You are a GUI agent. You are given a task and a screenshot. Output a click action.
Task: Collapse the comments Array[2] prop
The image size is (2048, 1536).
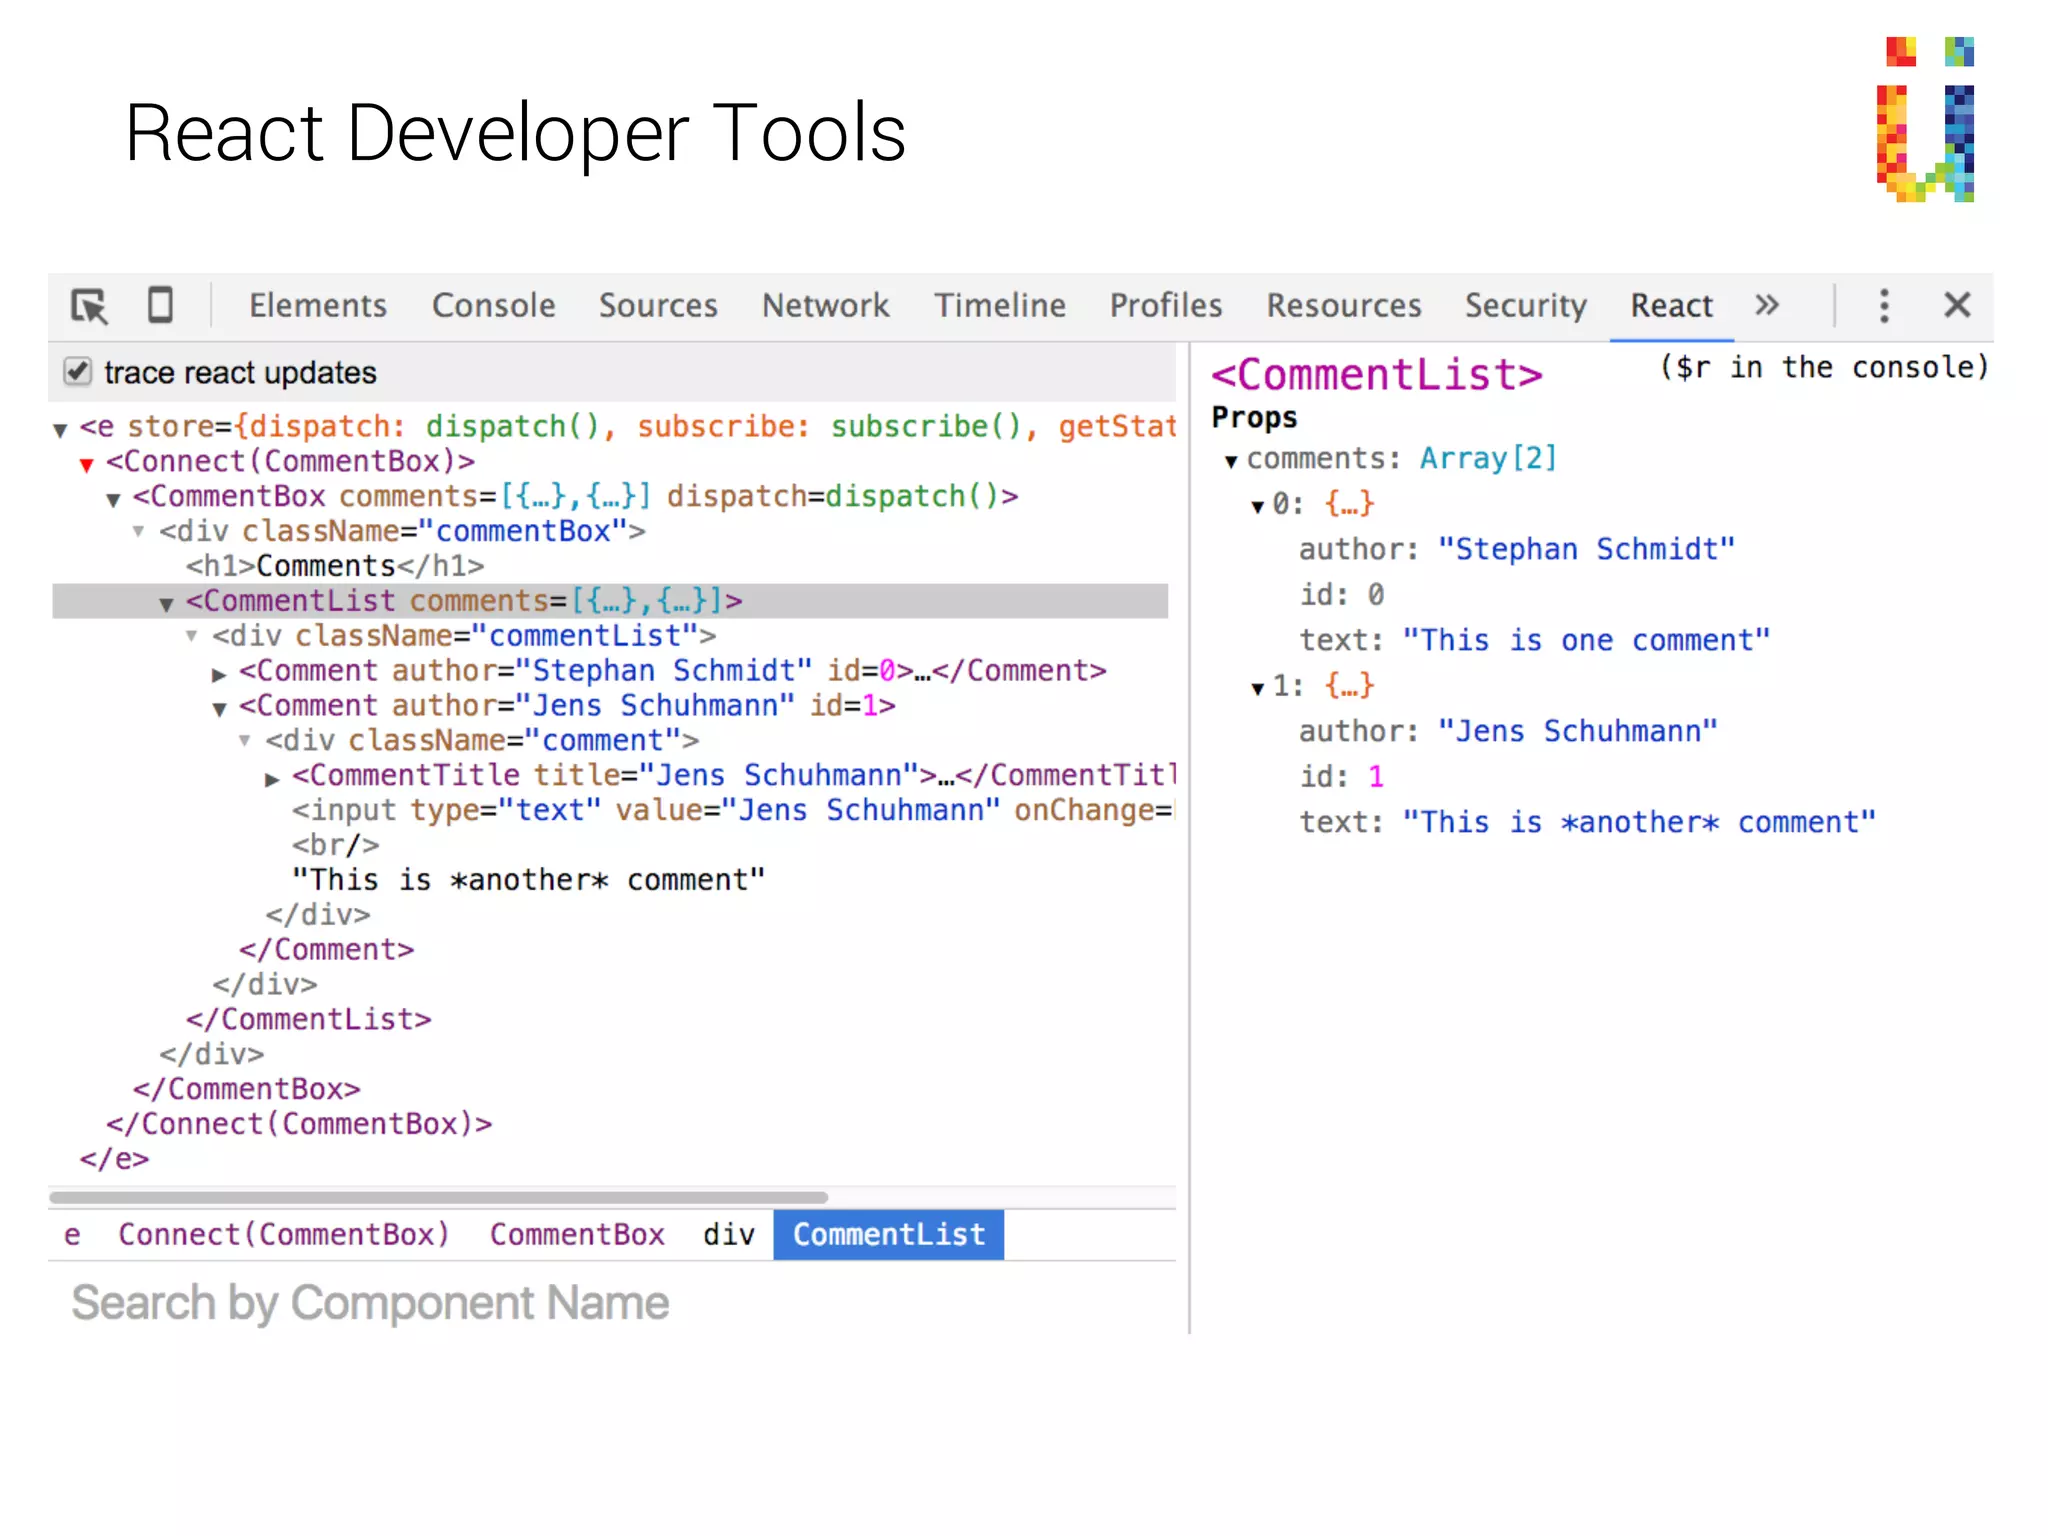[1231, 461]
